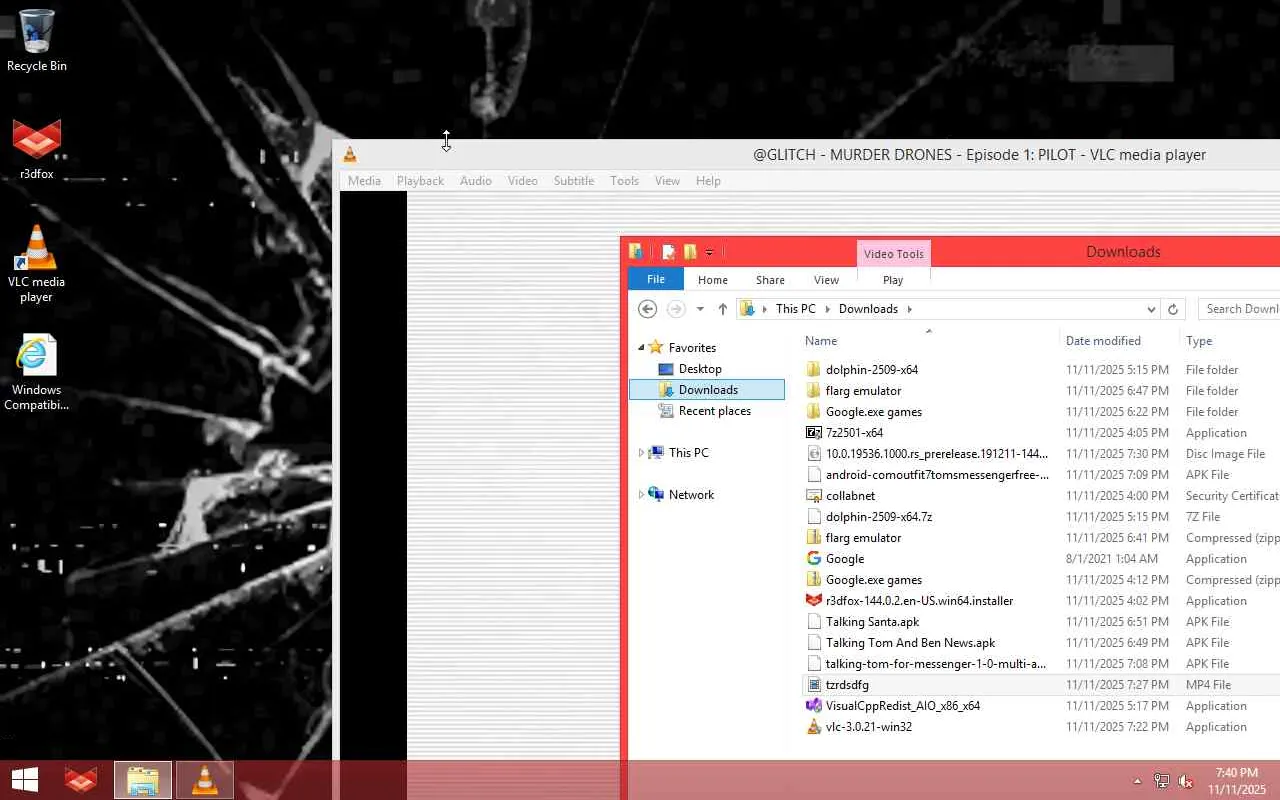The width and height of the screenshot is (1280, 800).
Task: Click the 8/1/2021 1:04 AM date cell
Action: (x=1112, y=559)
